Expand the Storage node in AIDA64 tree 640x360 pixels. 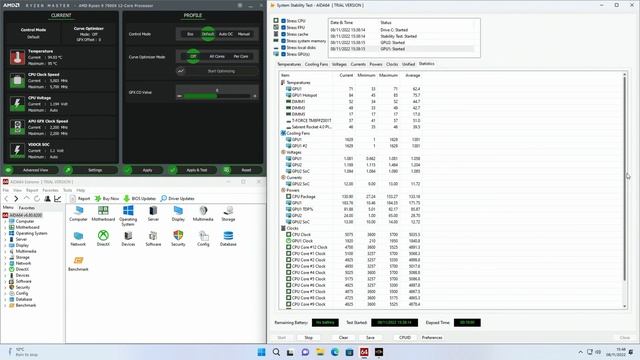point(5,258)
